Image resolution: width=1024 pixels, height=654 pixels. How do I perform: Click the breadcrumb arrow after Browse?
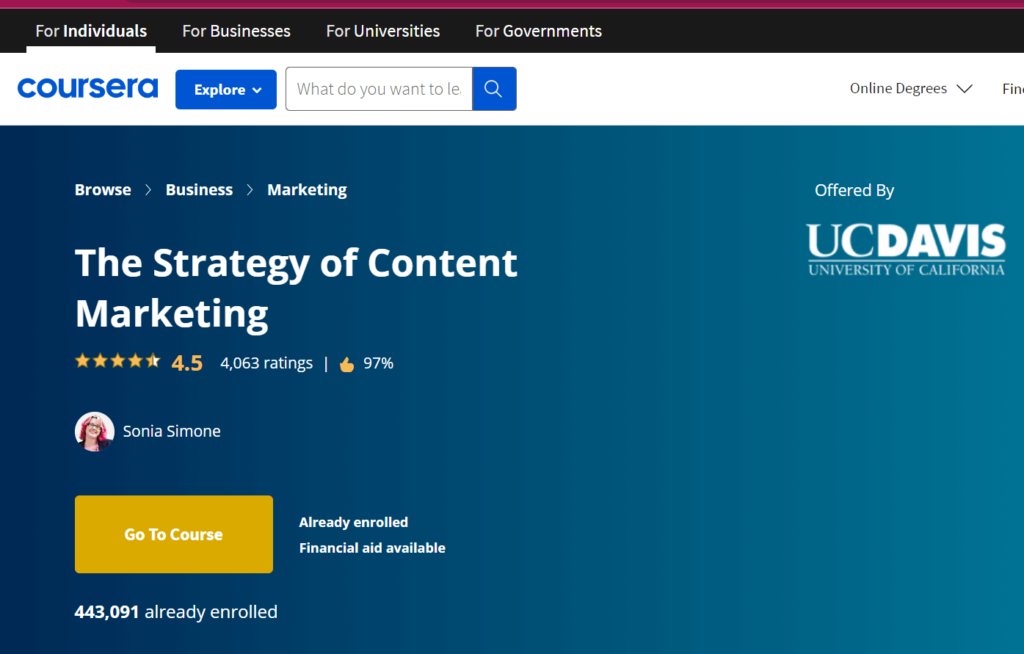(x=148, y=190)
